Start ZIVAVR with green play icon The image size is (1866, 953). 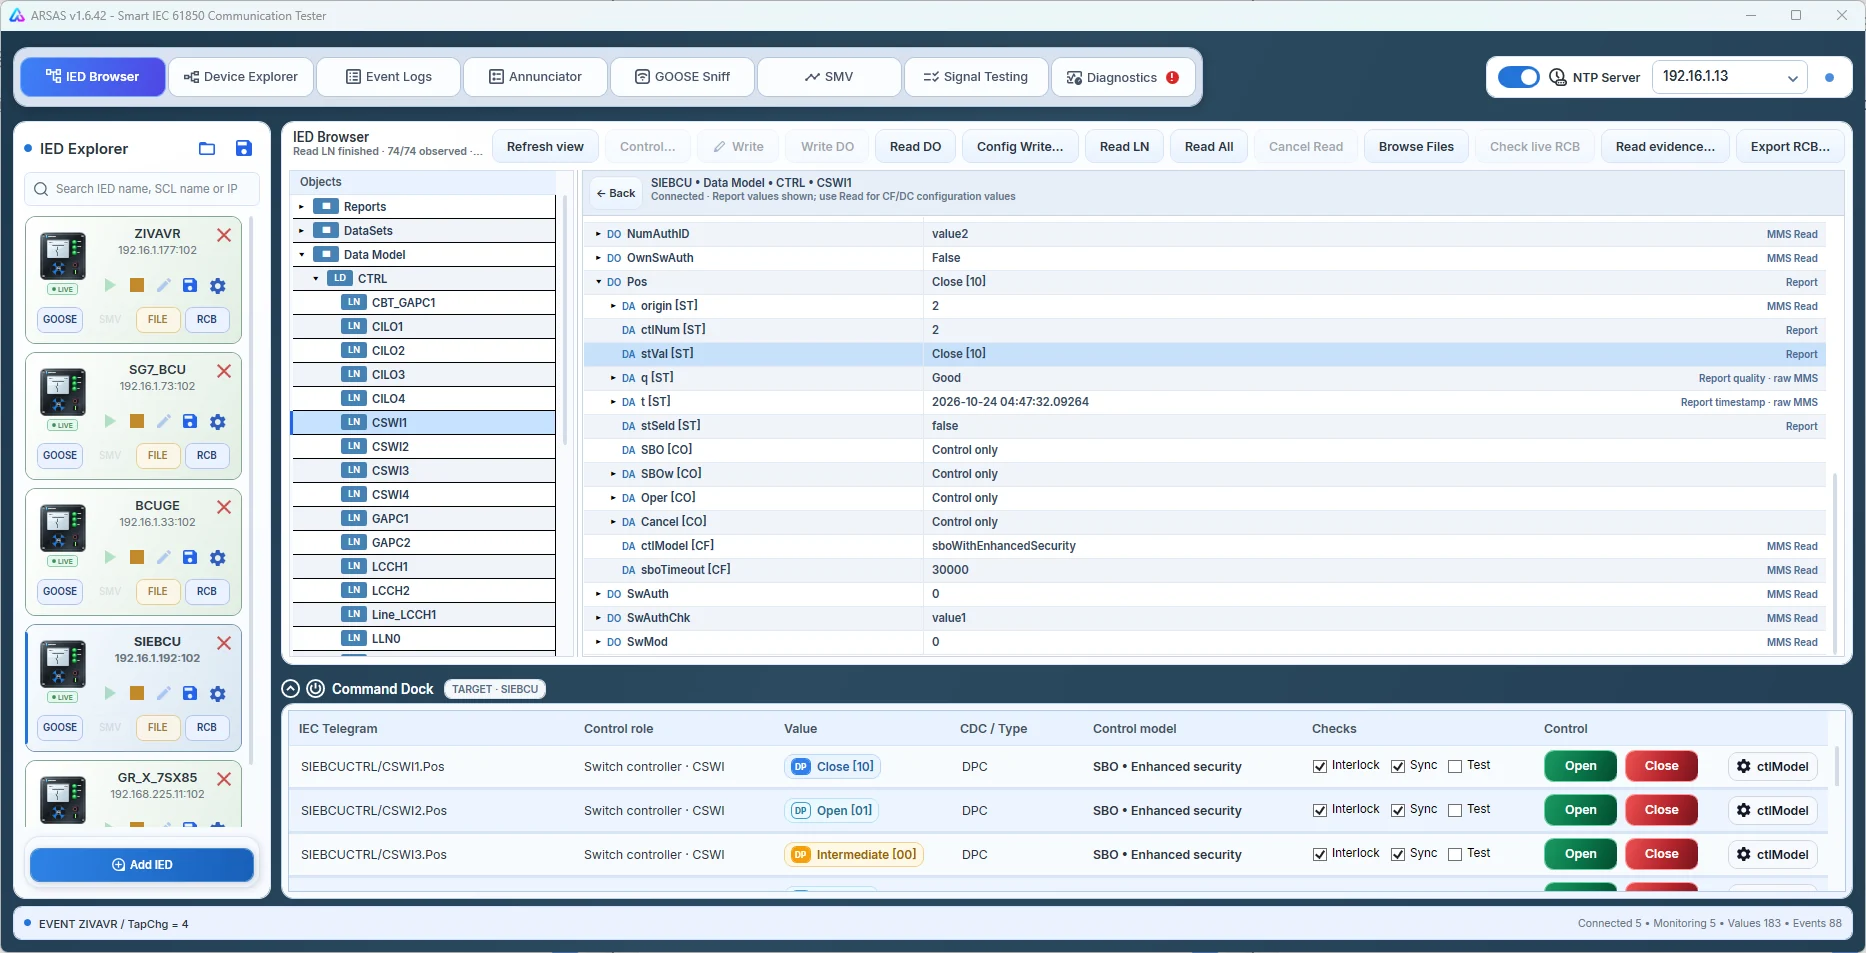tap(110, 286)
